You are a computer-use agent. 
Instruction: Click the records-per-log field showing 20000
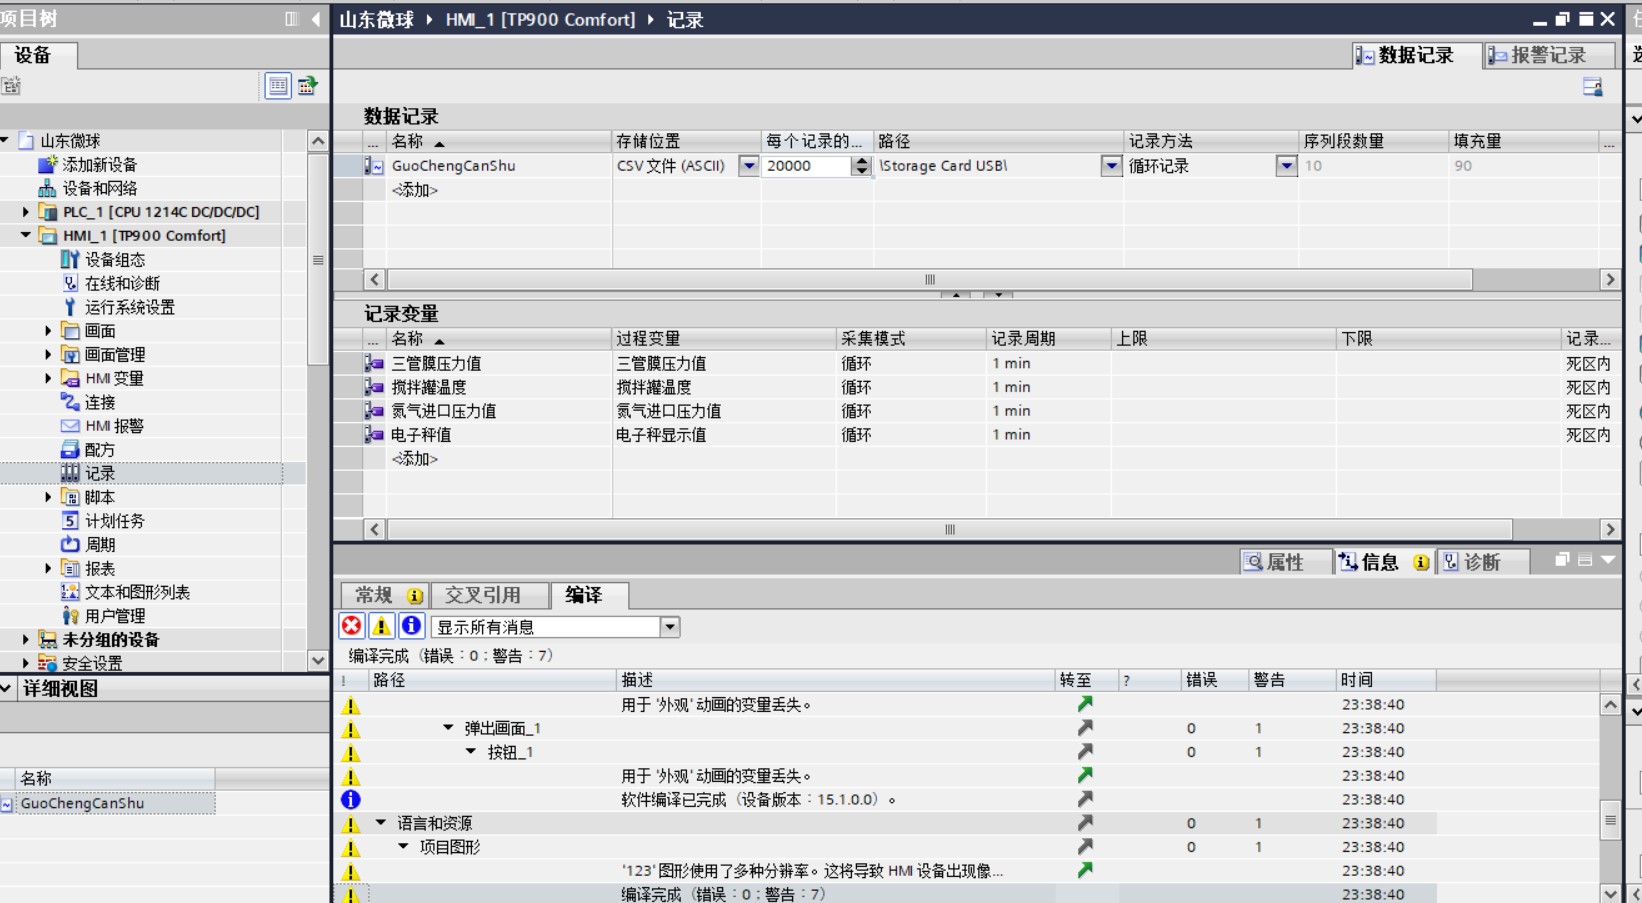[x=805, y=166]
